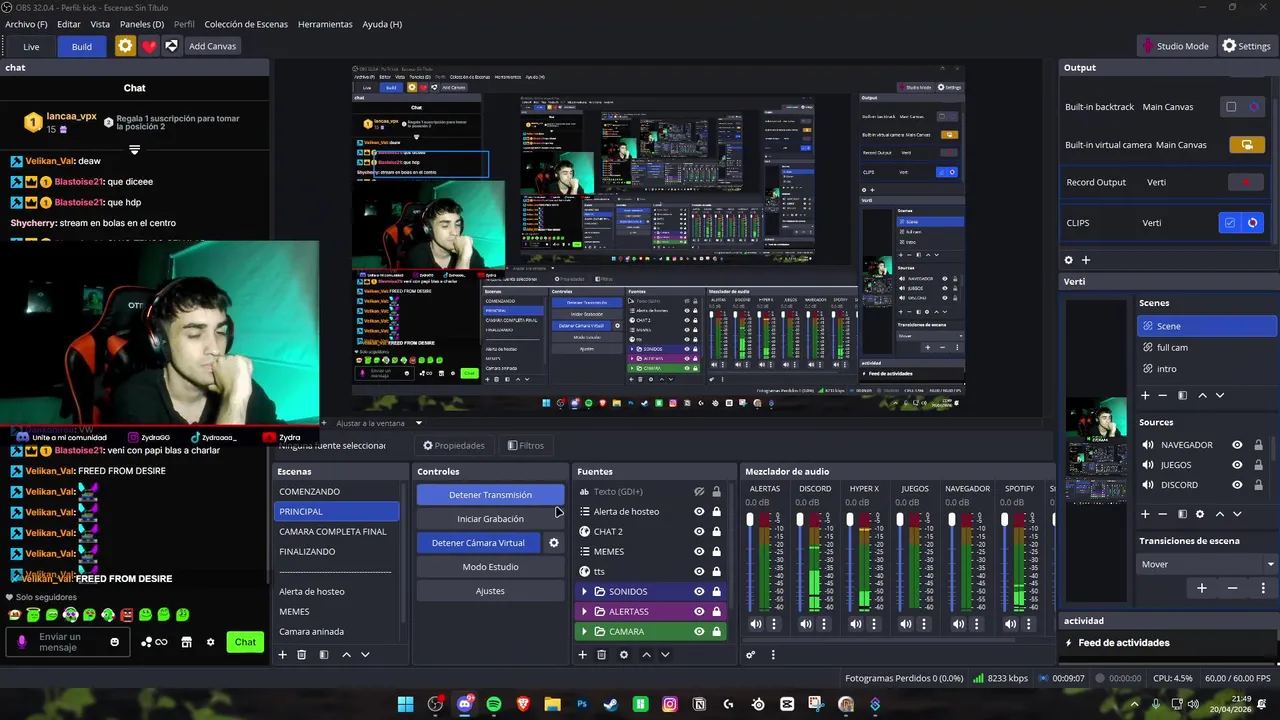
Task: Open chat settings gear icon
Action: click(x=210, y=642)
